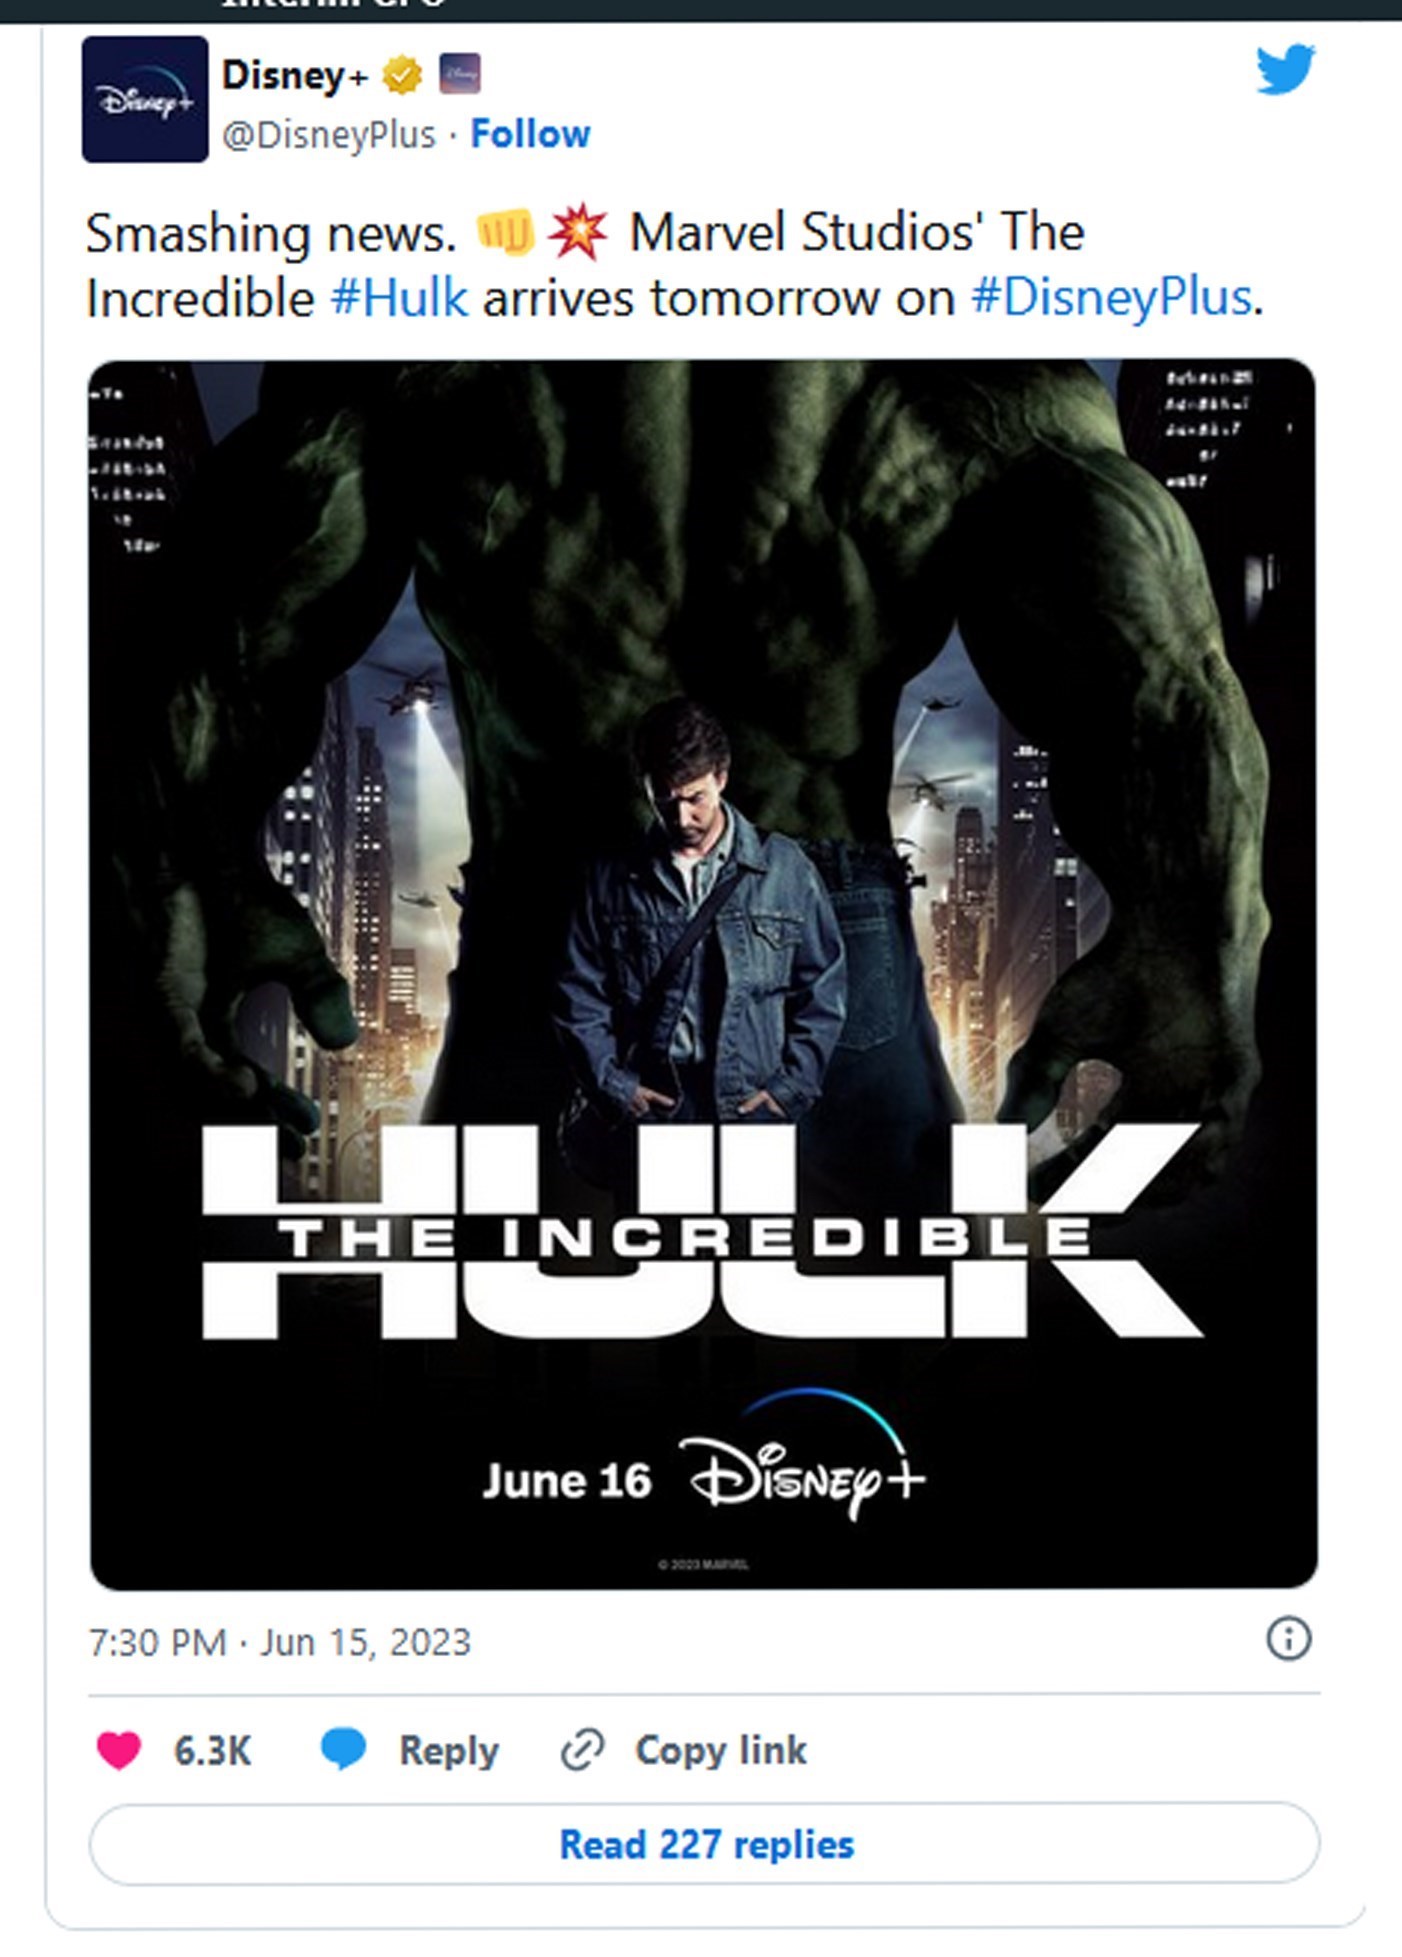Click the "Smashing news" tweet text

pyautogui.click(x=270, y=234)
